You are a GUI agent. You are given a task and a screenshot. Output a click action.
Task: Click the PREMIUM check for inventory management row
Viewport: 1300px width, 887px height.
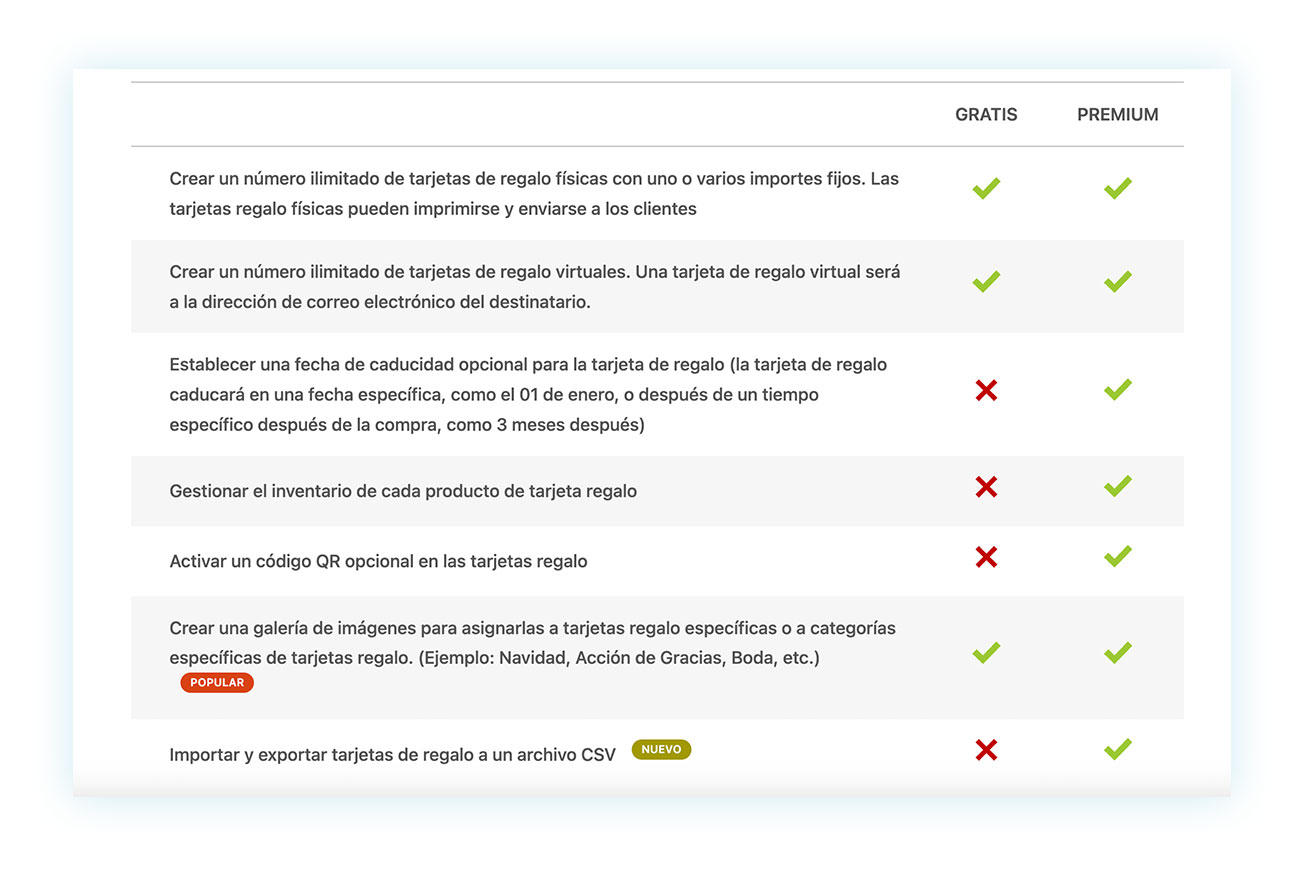pyautogui.click(x=1118, y=486)
